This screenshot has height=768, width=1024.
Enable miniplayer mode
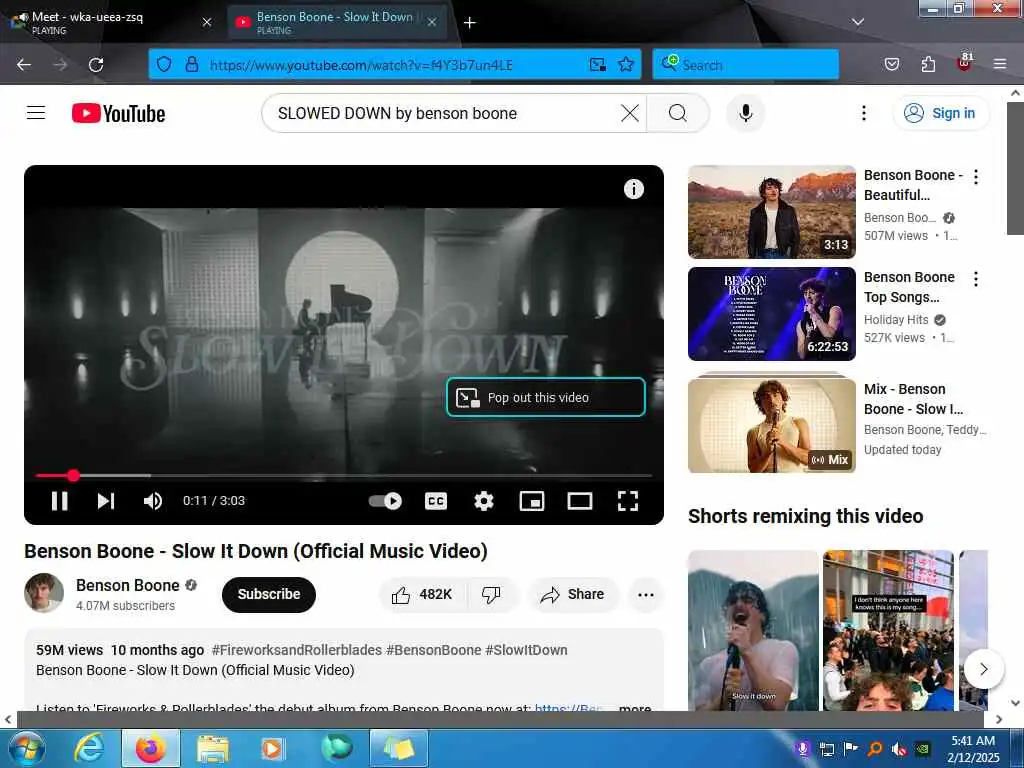[532, 501]
